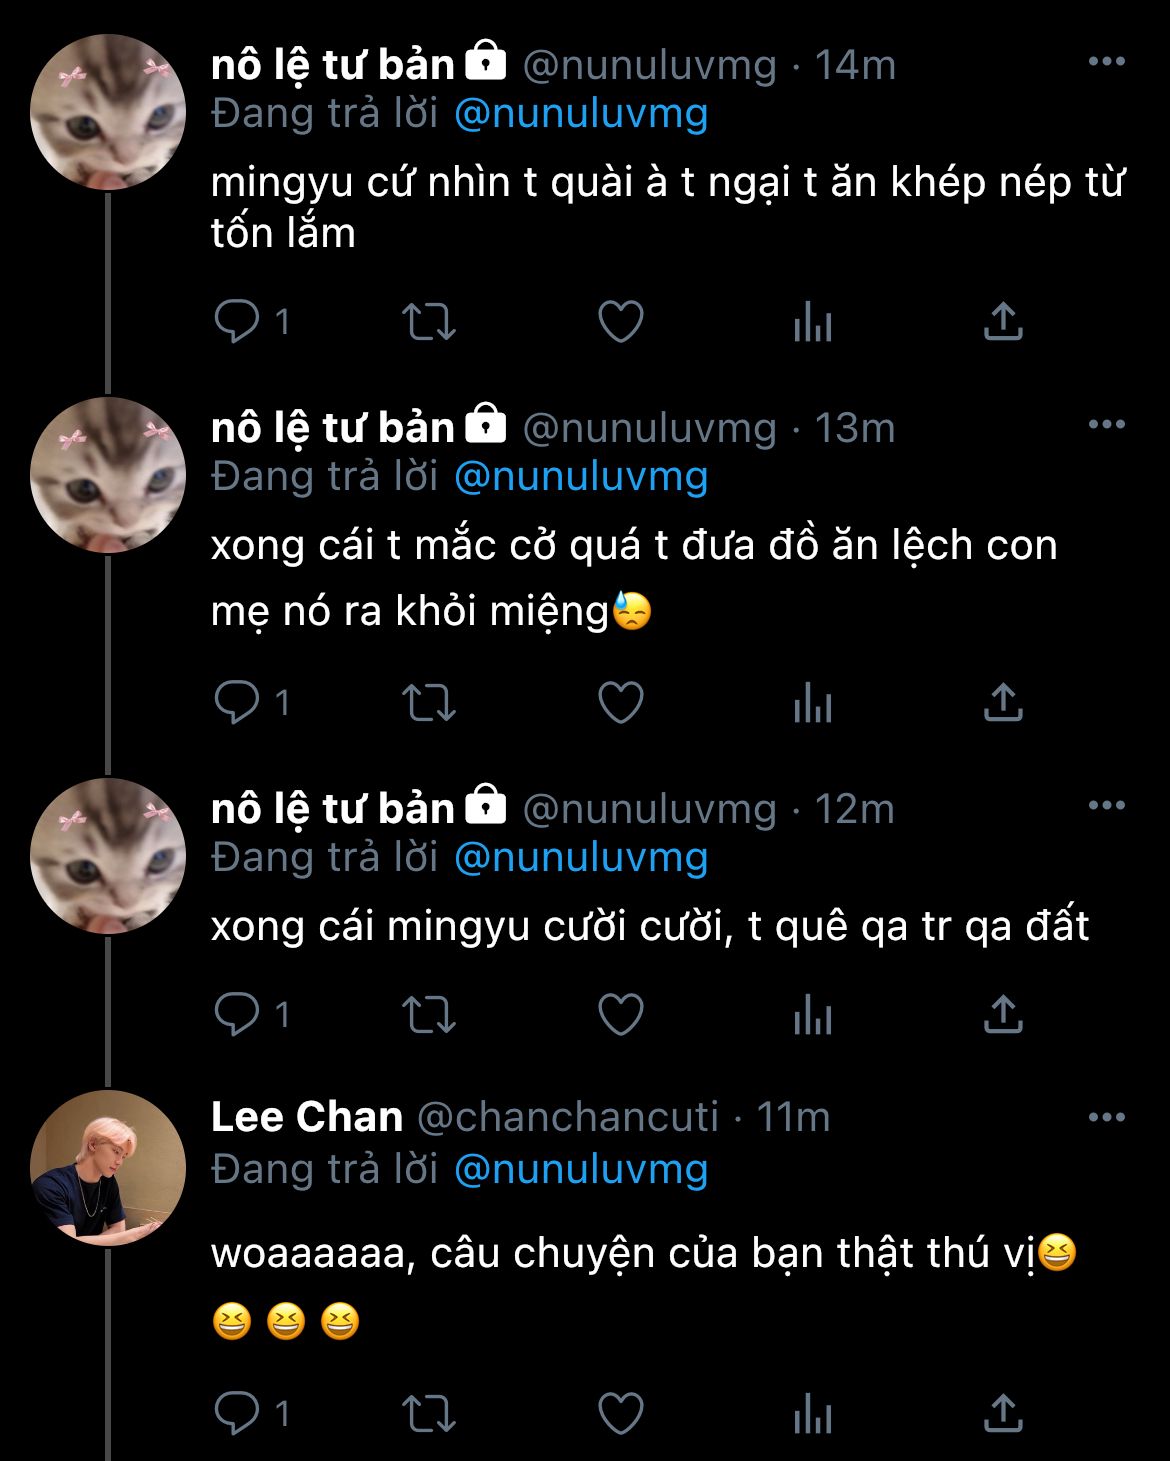
Task: Open Lee Chan's profile picture
Action: tap(108, 1168)
